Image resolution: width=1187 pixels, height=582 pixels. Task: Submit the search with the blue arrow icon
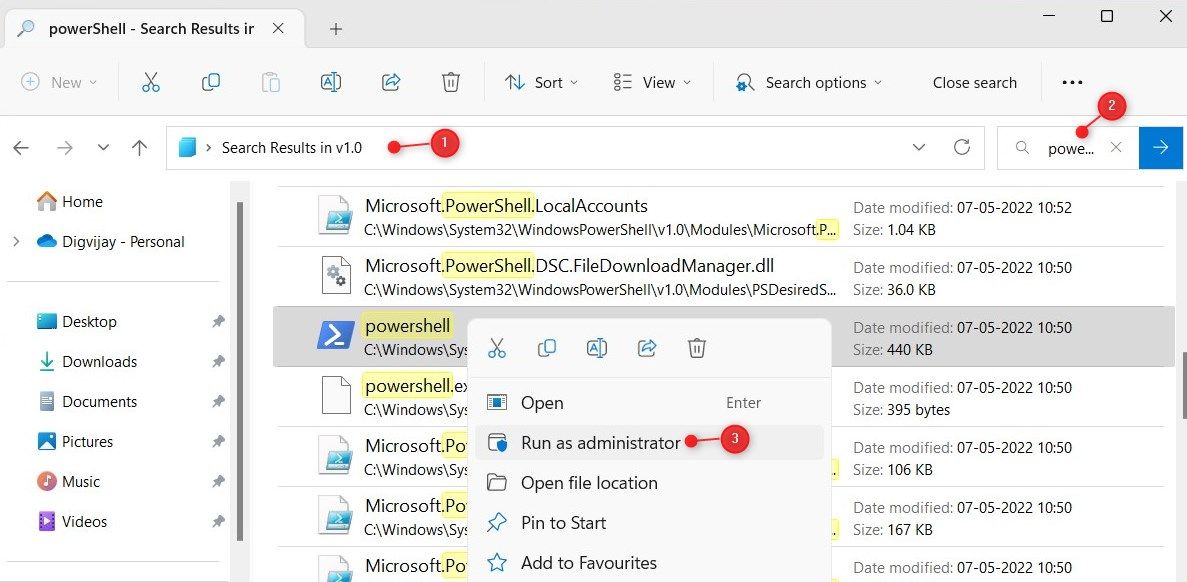(x=1160, y=147)
